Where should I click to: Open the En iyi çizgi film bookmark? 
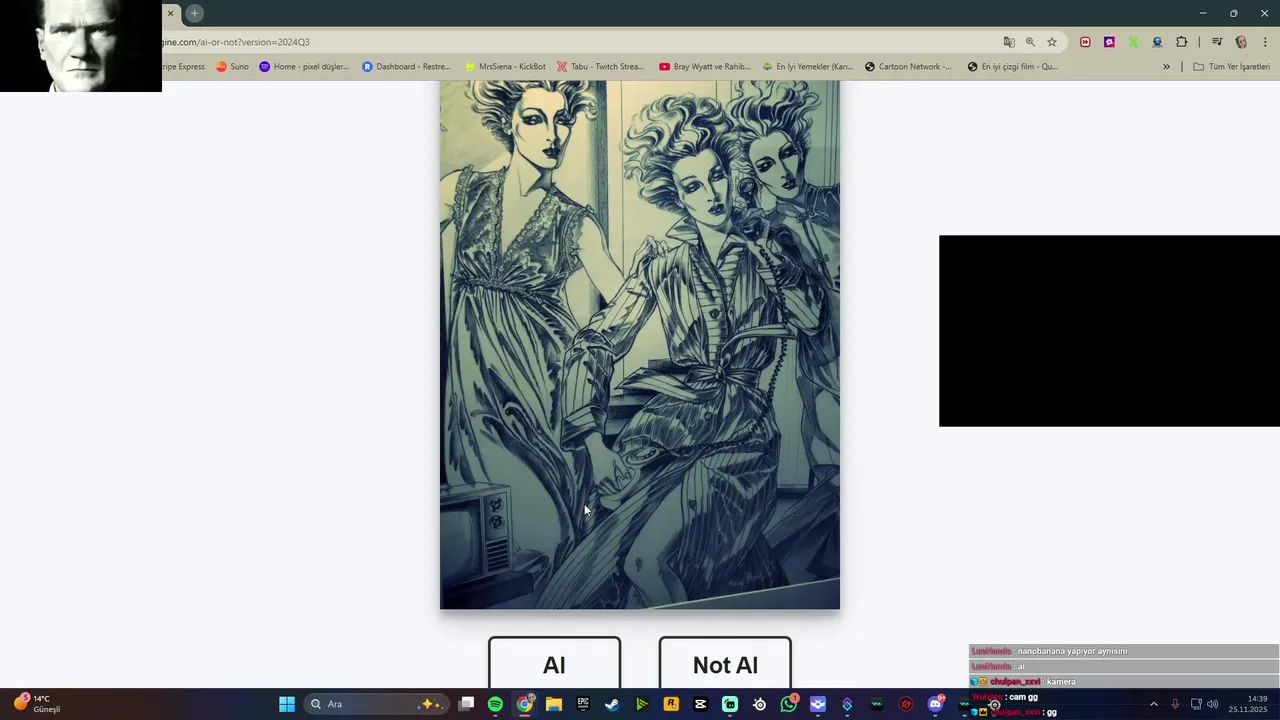(1012, 67)
